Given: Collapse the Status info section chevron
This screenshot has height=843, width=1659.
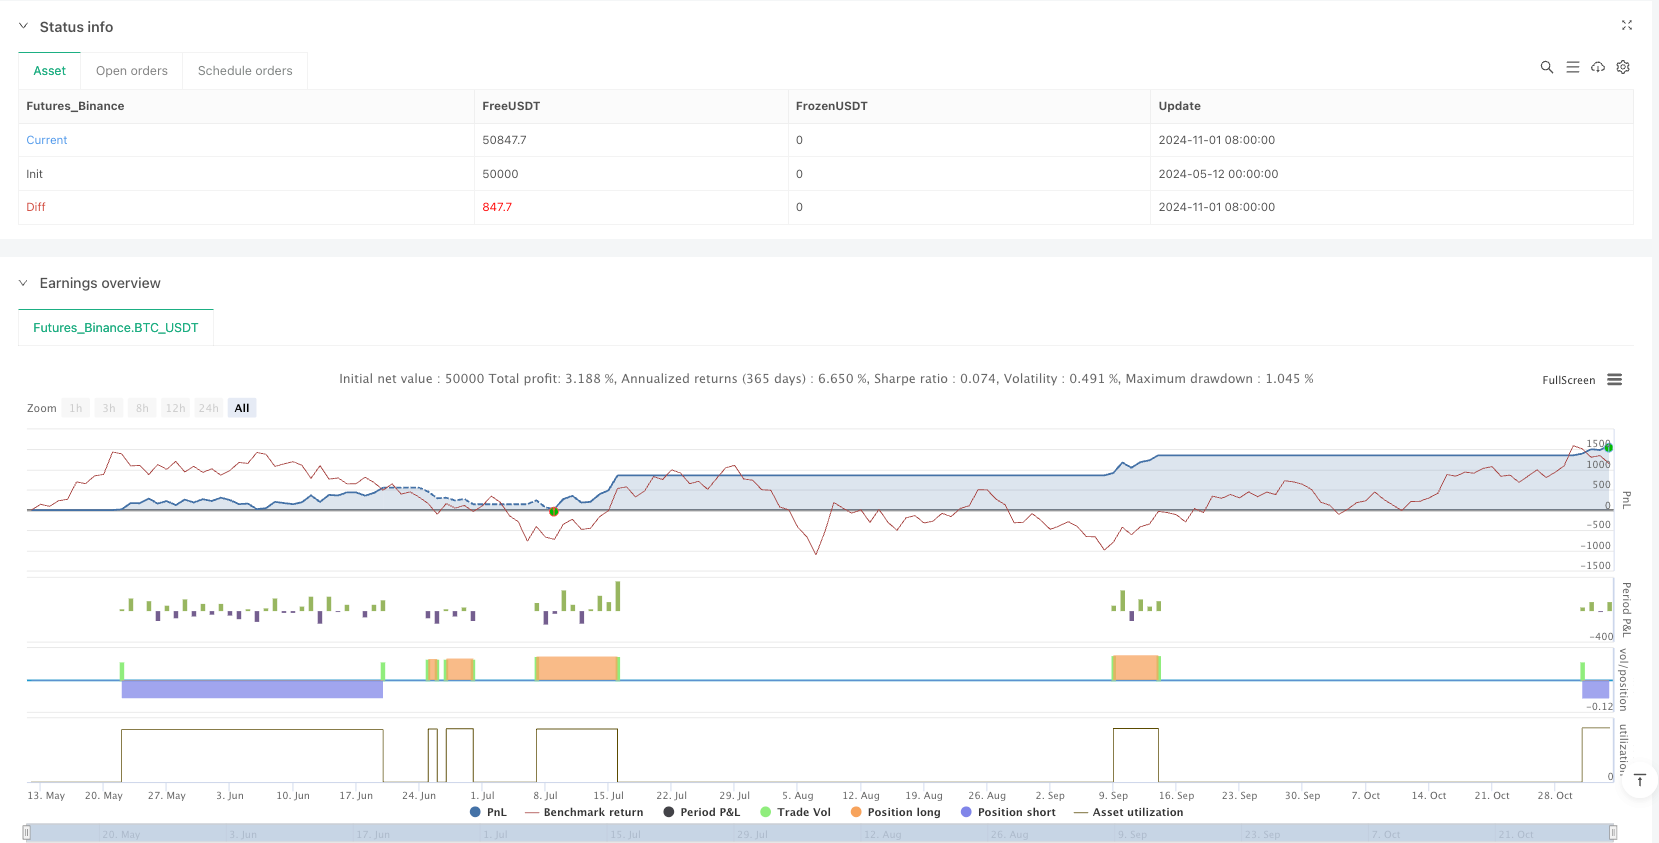Looking at the screenshot, I should [23, 26].
